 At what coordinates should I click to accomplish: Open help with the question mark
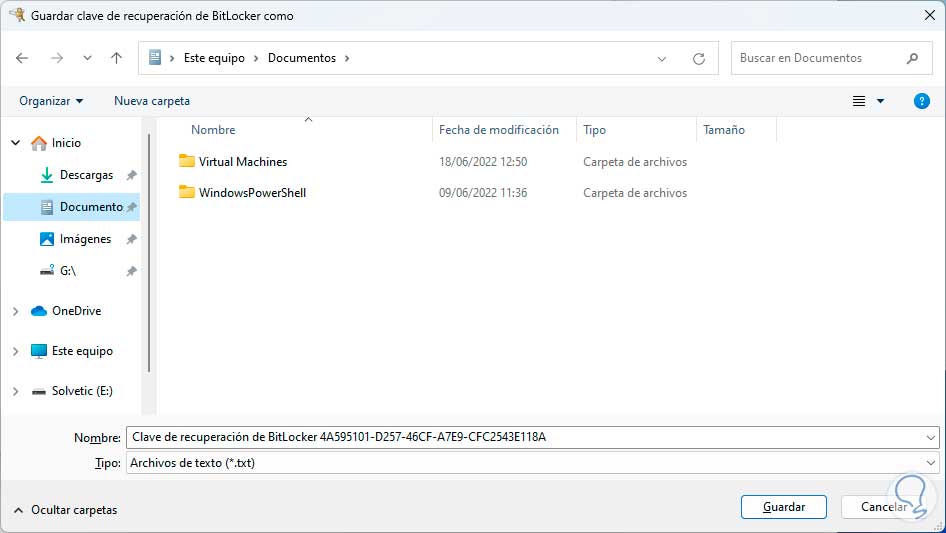click(921, 101)
